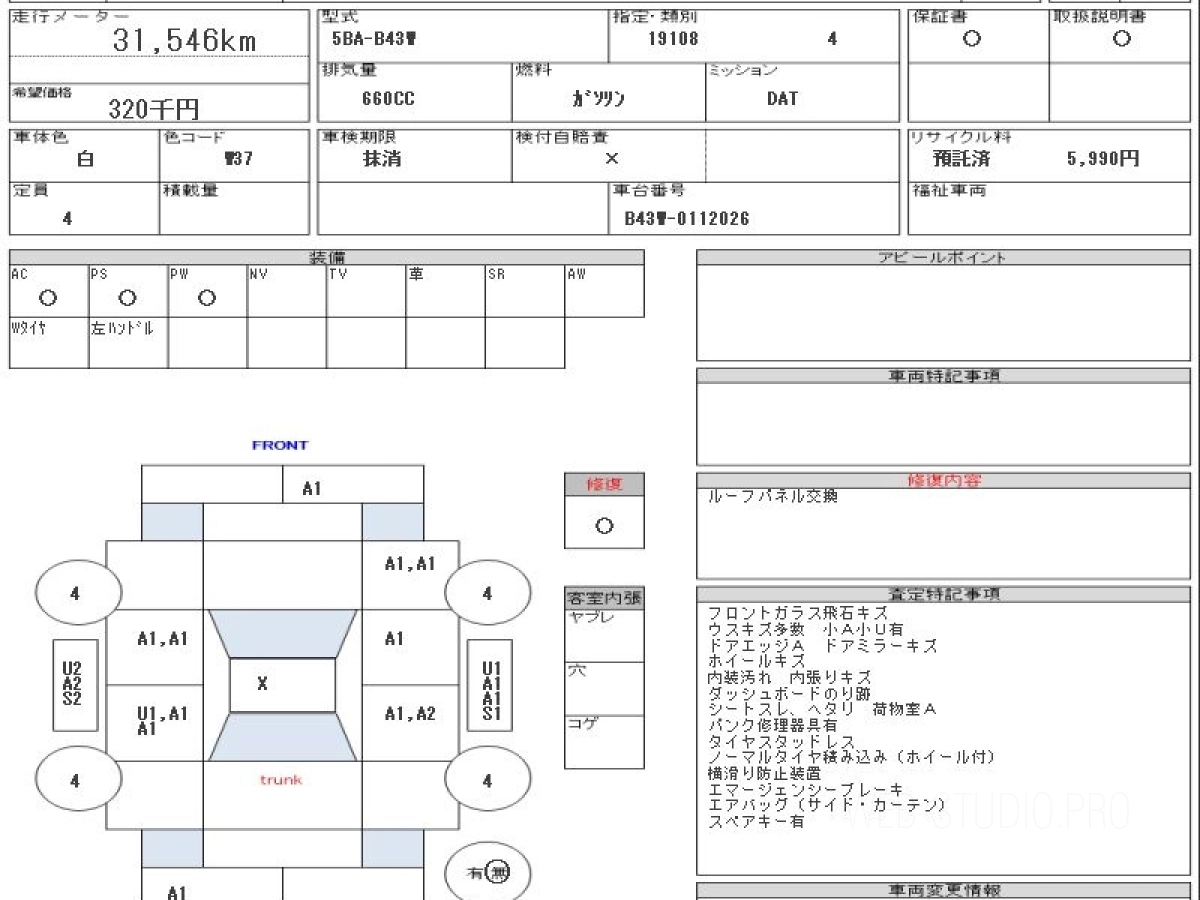The height and width of the screenshot is (900, 1200).
Task: Click the 320千円 asking price value
Action: [x=154, y=110]
